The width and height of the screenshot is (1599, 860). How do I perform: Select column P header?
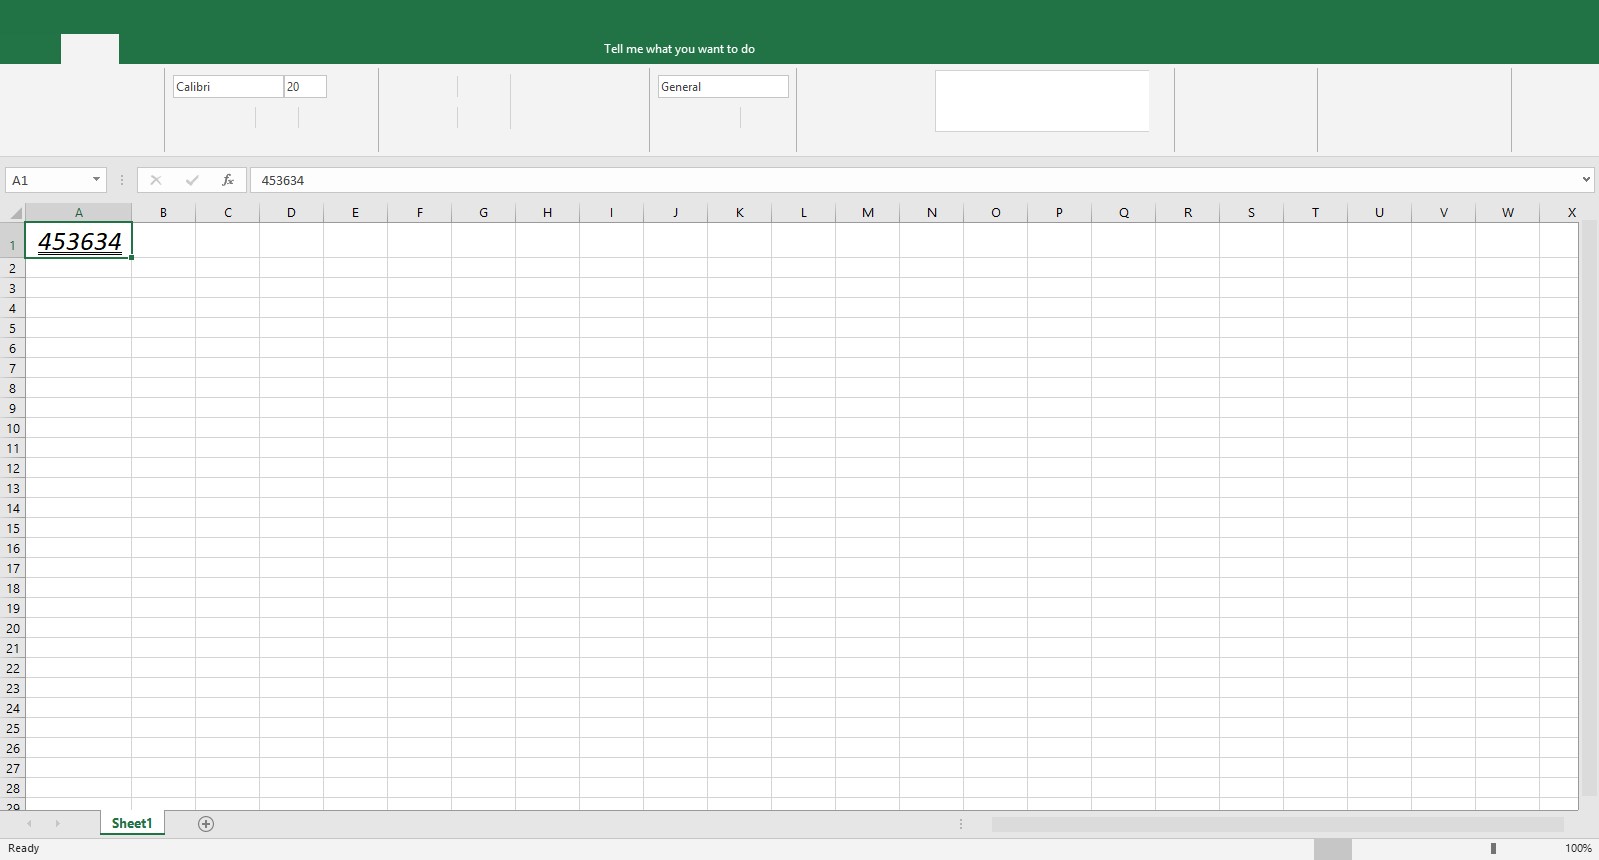click(x=1059, y=213)
